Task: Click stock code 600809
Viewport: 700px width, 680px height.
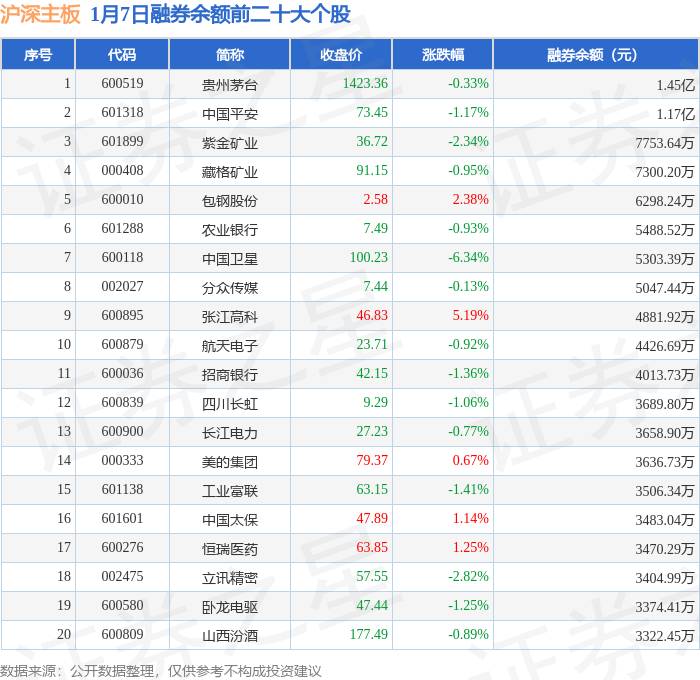Action: coord(122,634)
